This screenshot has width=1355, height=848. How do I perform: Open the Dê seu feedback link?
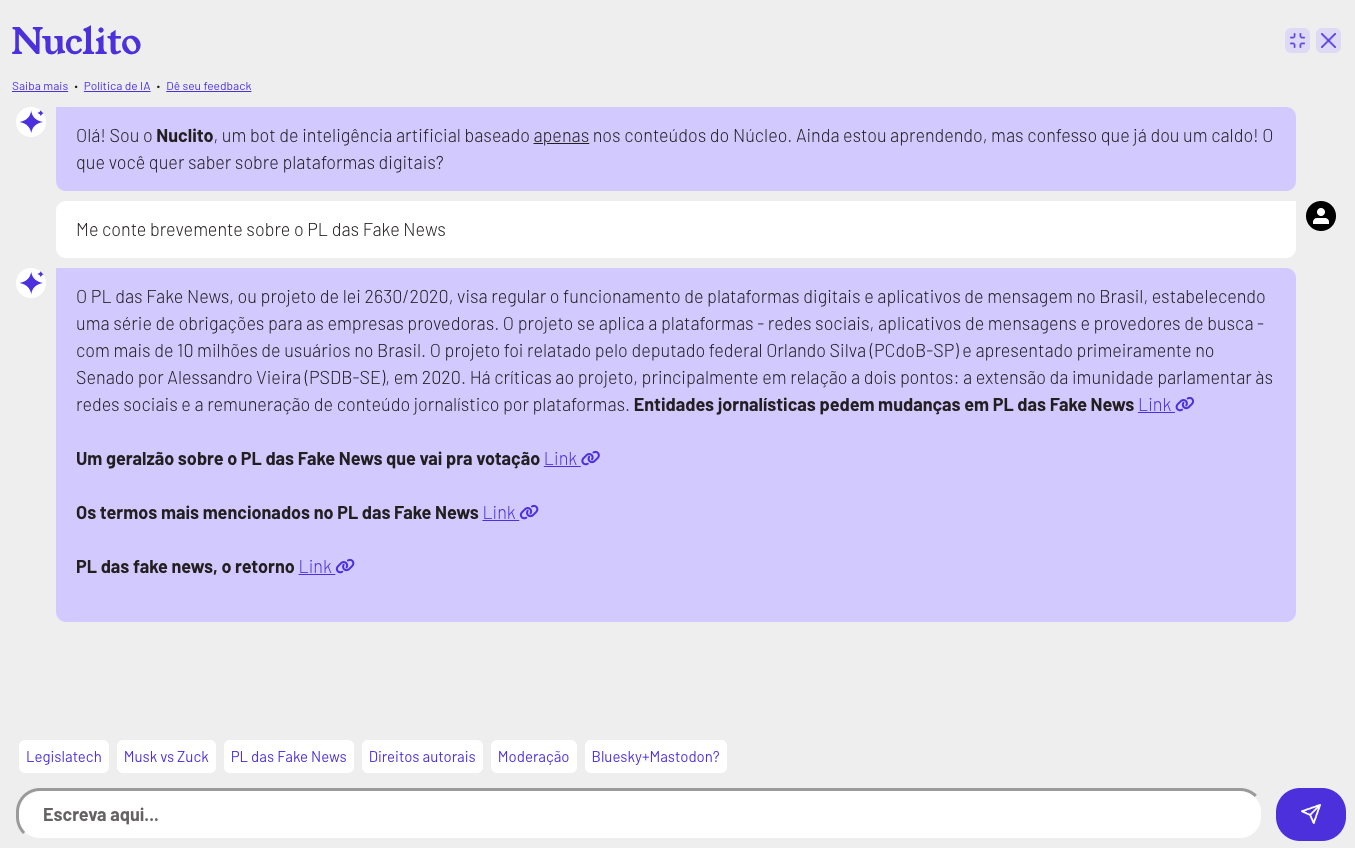tap(209, 86)
